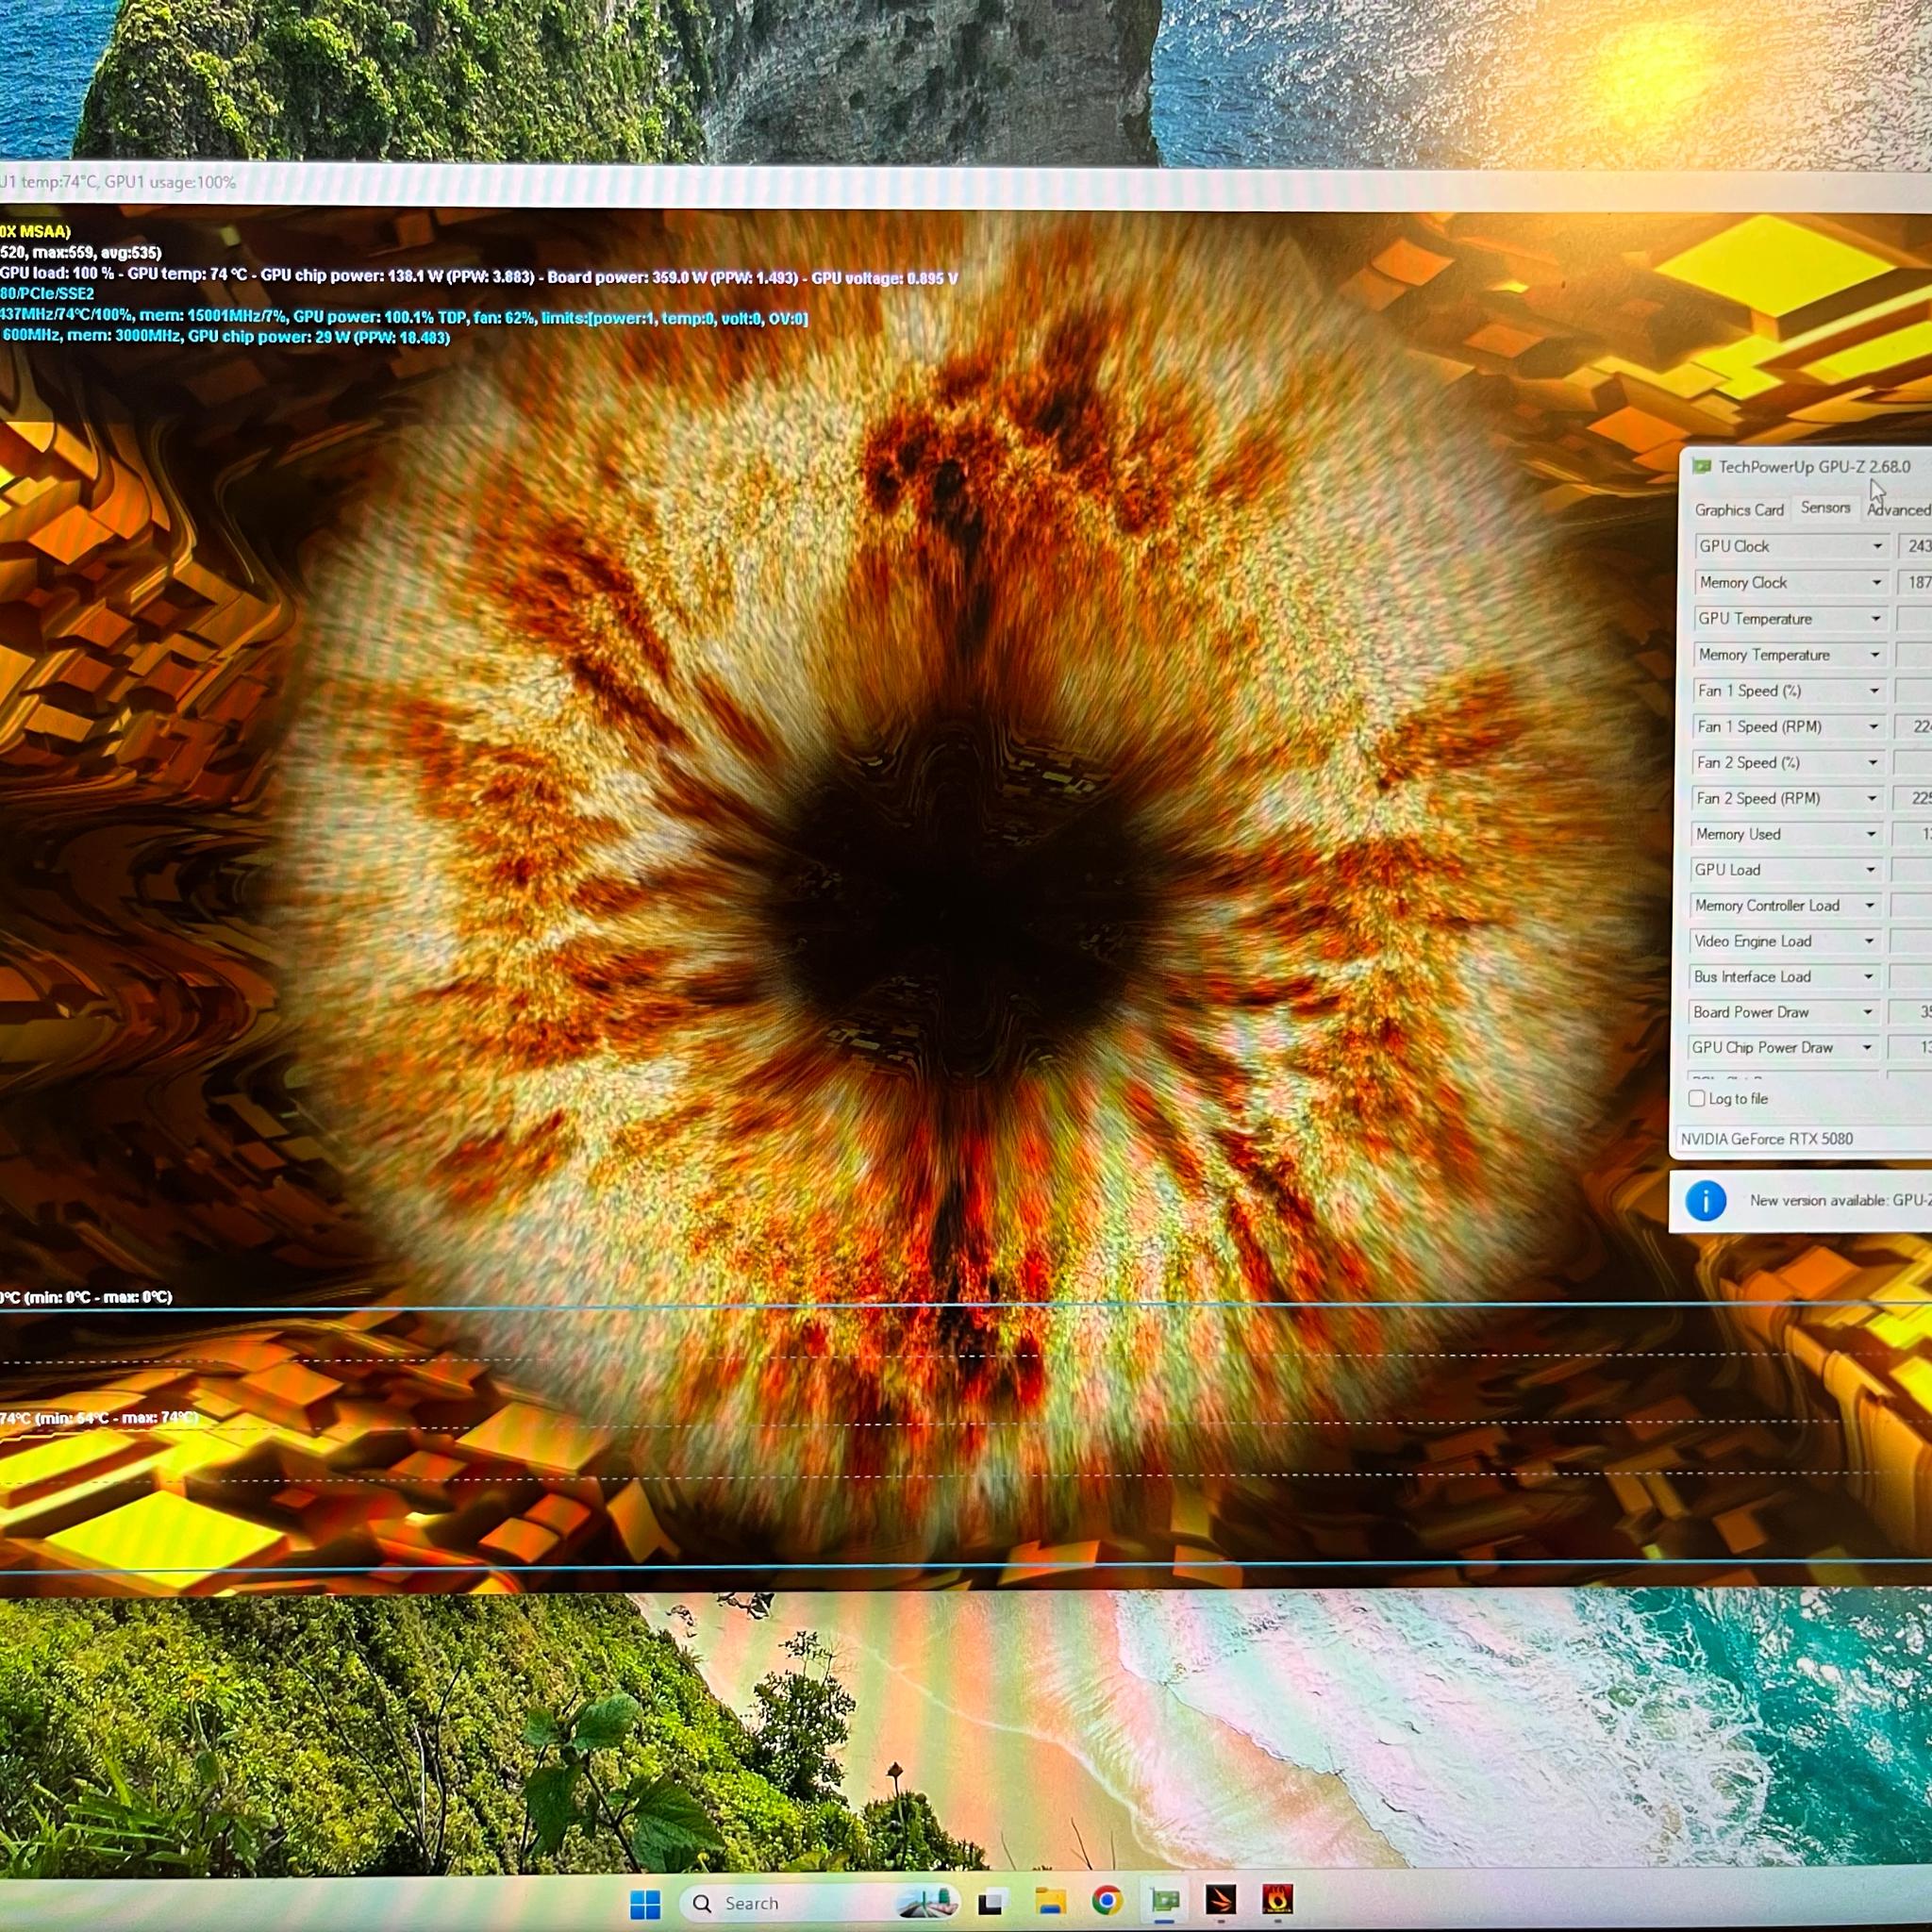Expand the GPU Temperature sensor dropdown
Viewport: 1932px width, 1932px height.
tap(1876, 619)
